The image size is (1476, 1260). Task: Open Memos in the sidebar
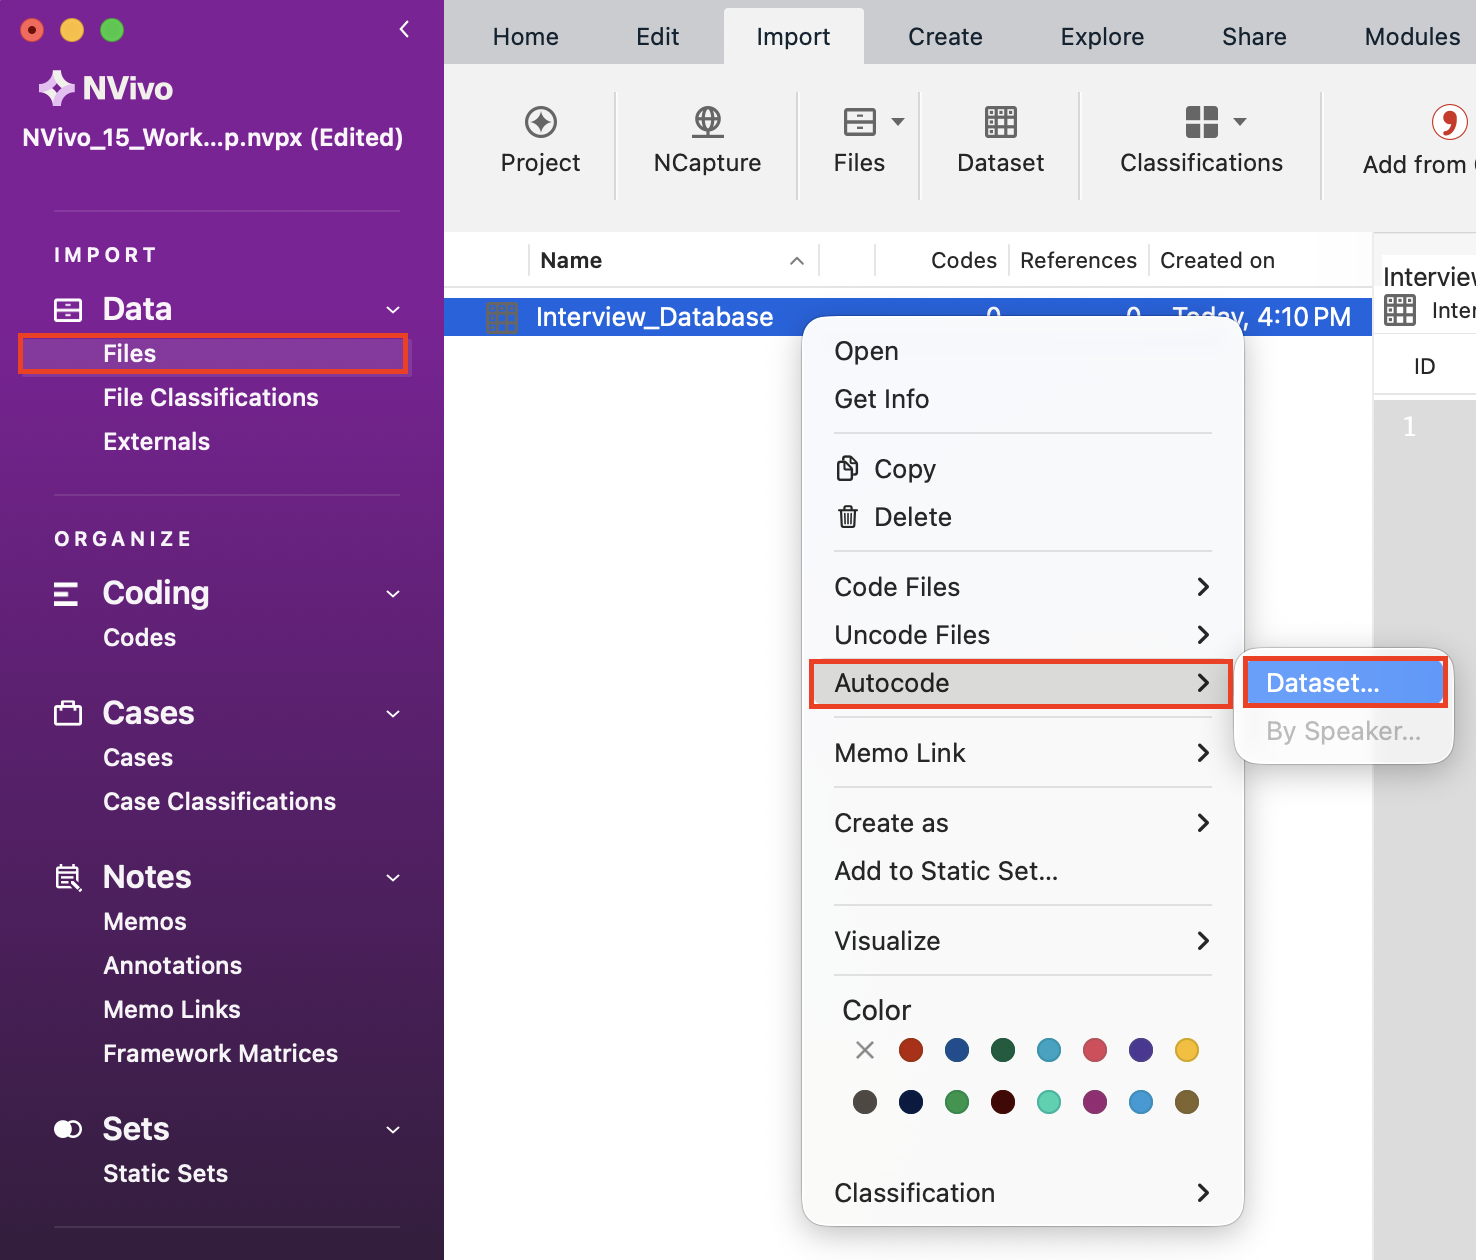(x=145, y=922)
